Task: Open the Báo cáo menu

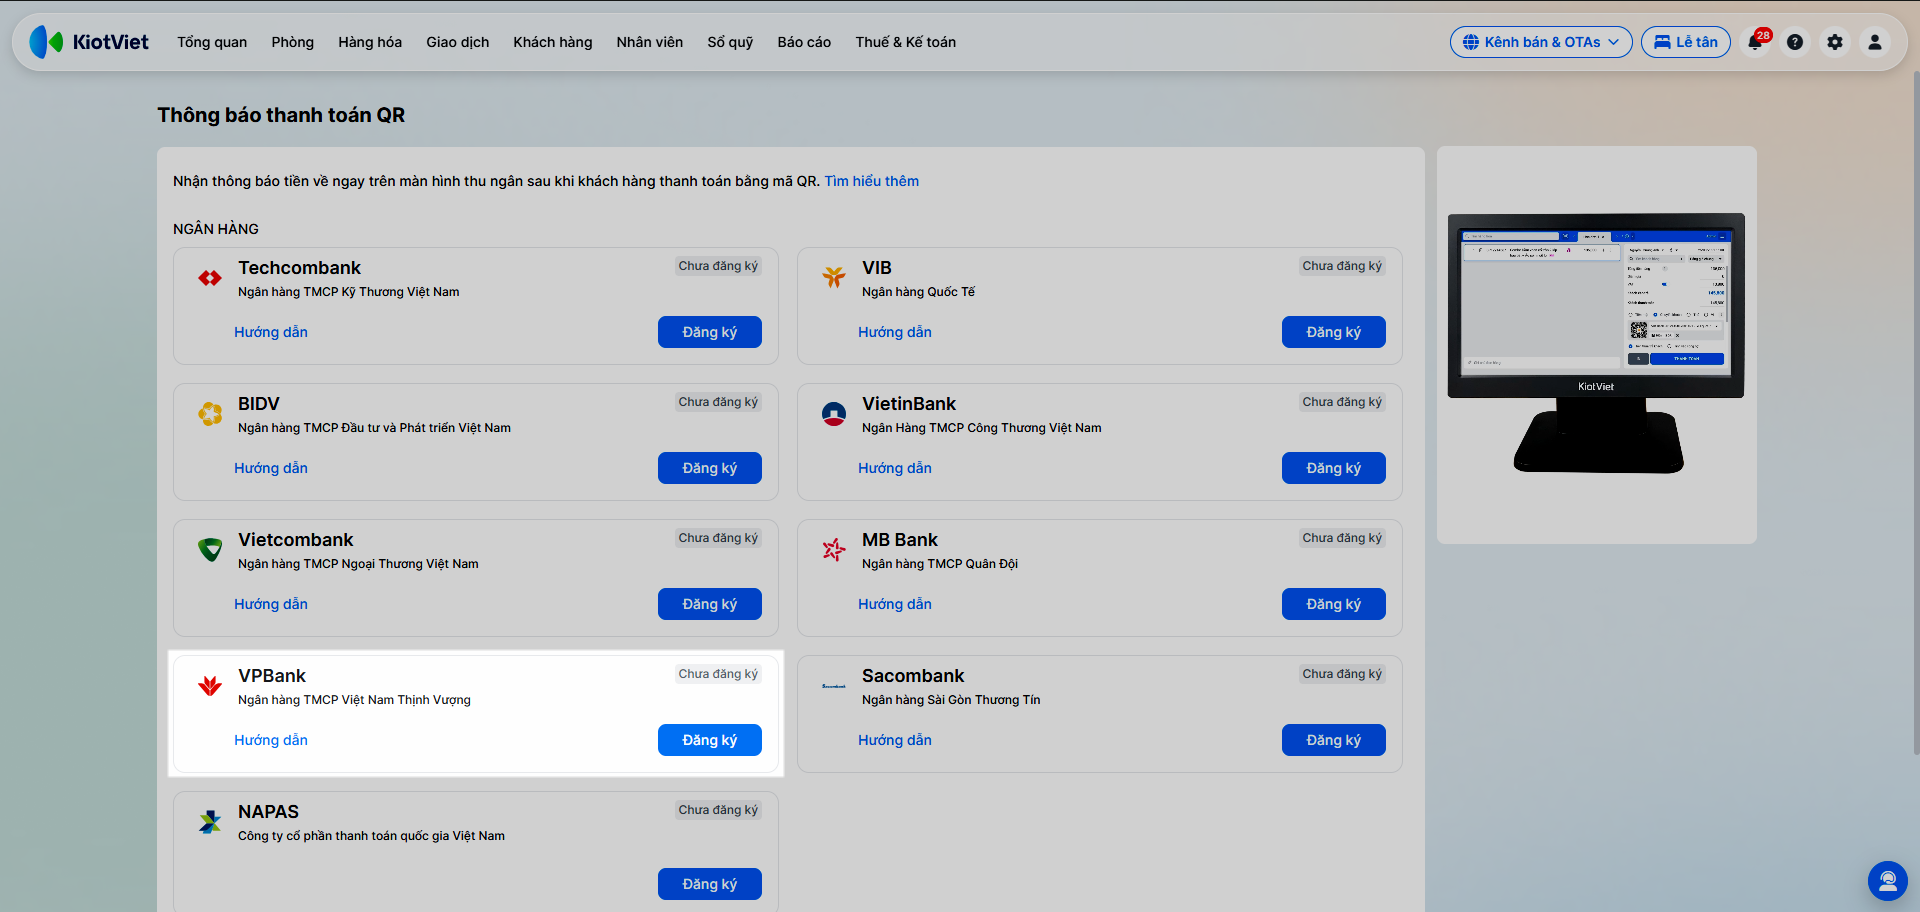Action: (x=804, y=42)
